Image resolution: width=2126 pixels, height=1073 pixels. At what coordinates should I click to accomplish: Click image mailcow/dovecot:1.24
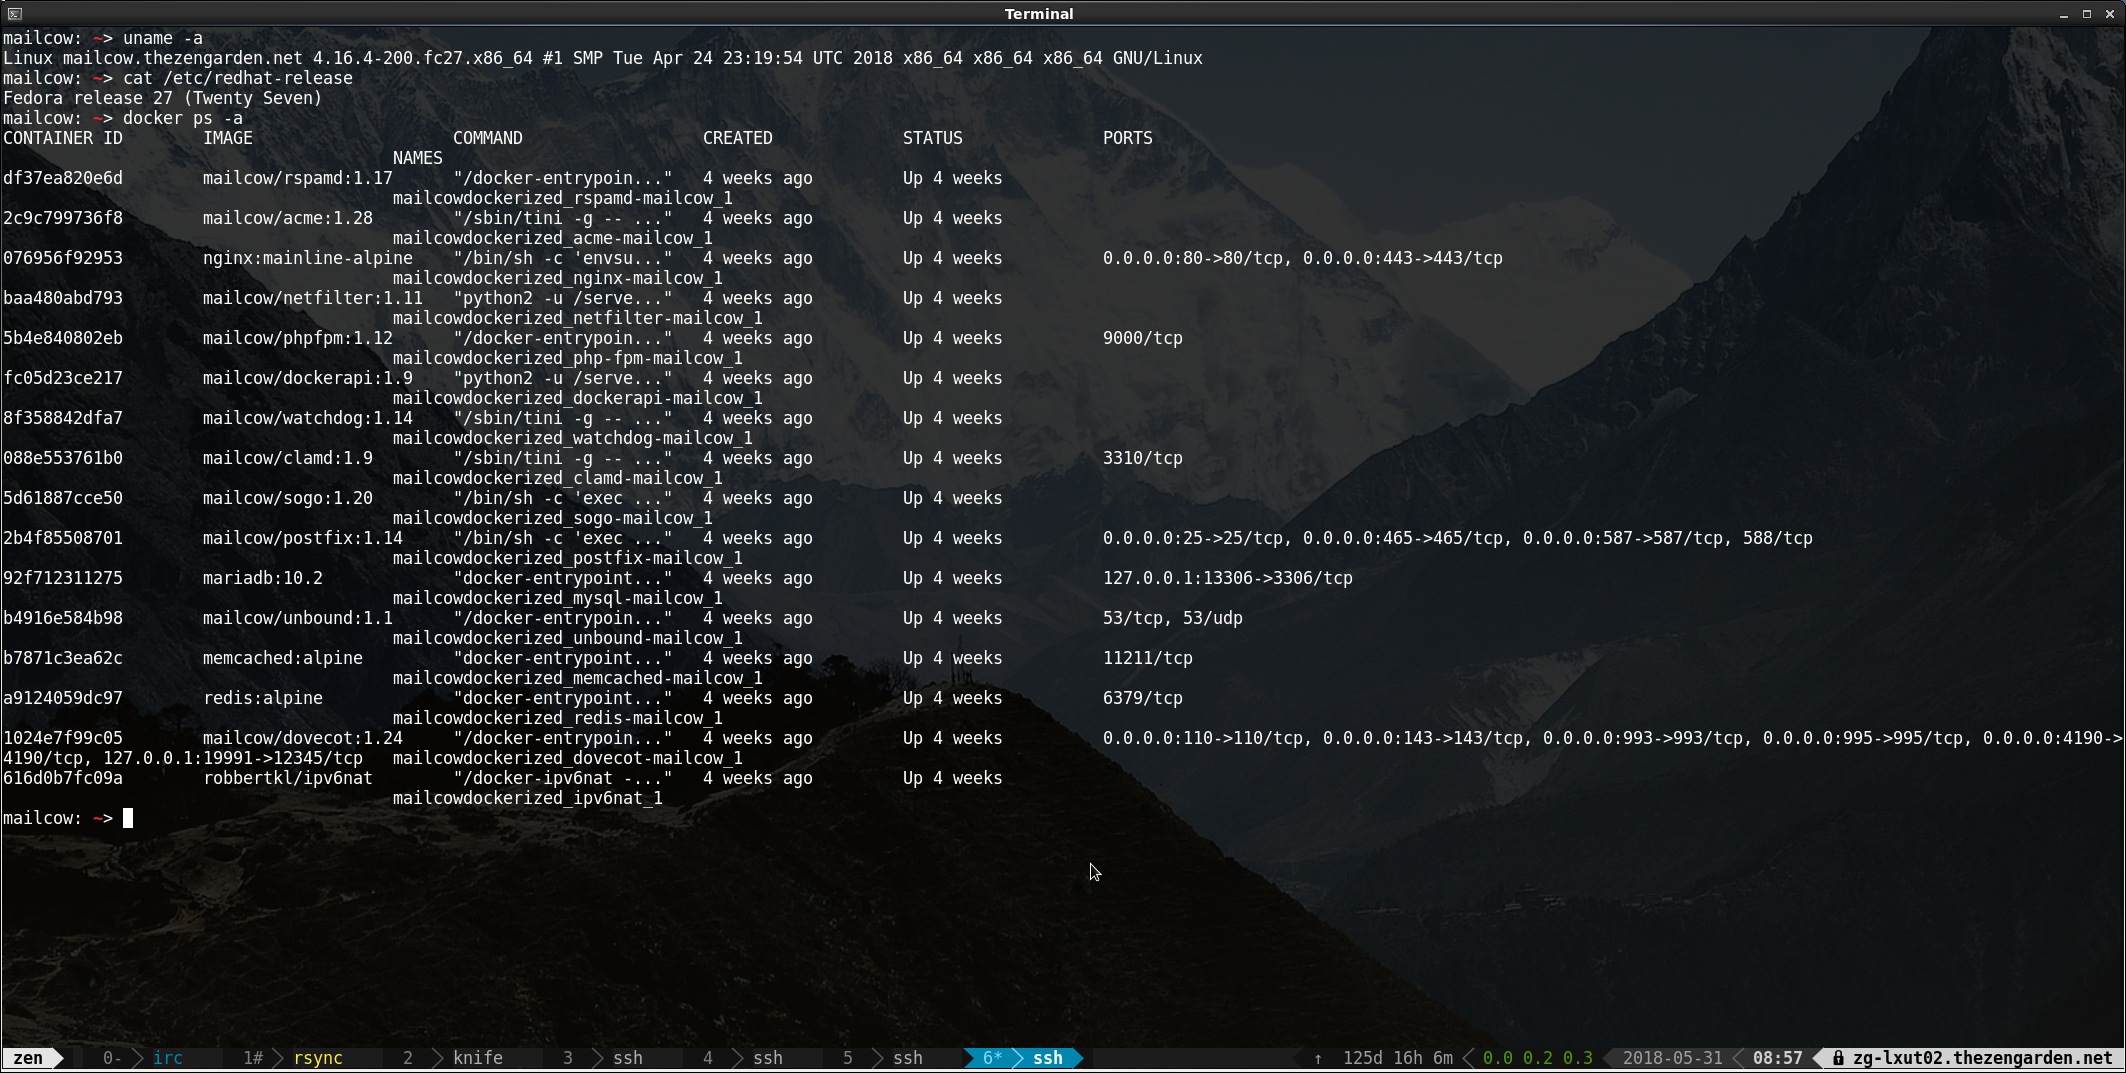tap(303, 738)
